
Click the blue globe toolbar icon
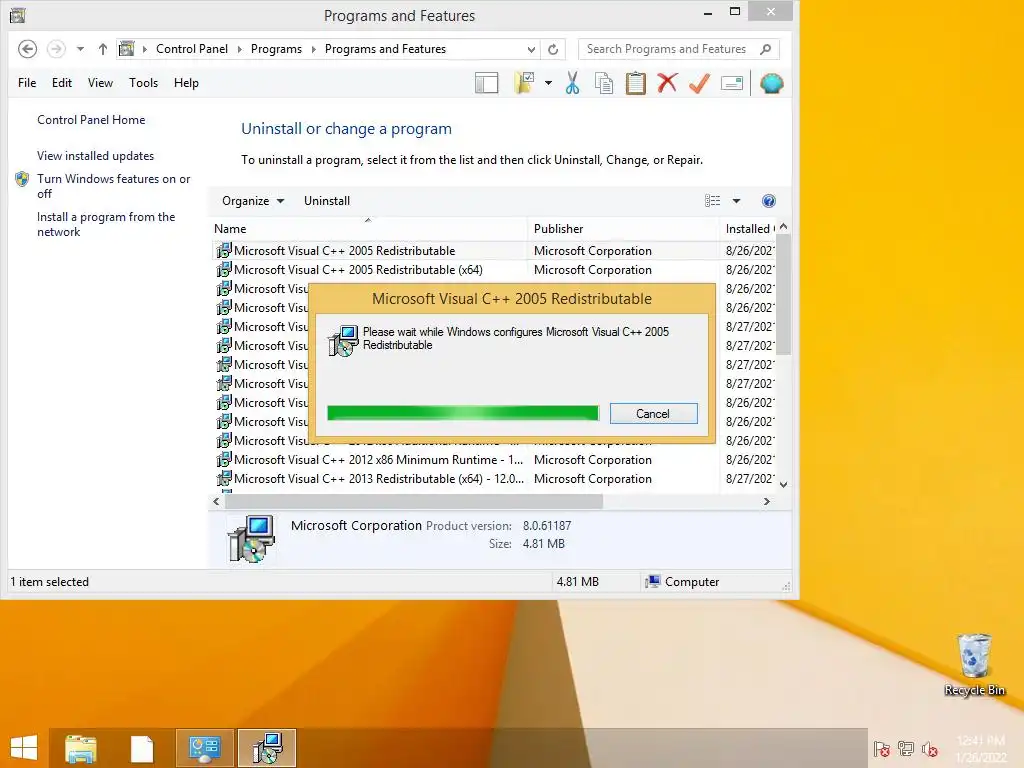(x=772, y=84)
